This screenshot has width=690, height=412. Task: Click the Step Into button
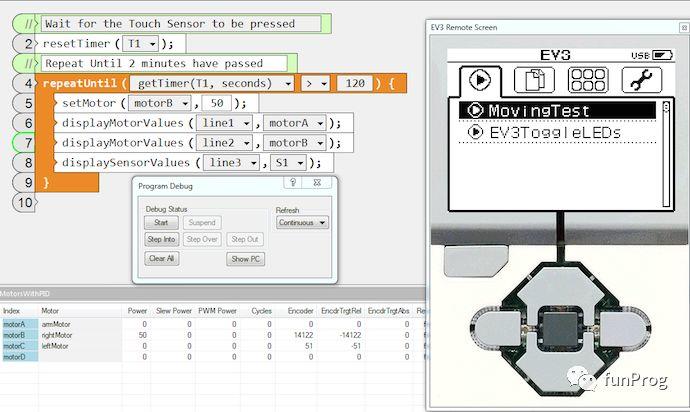161,239
